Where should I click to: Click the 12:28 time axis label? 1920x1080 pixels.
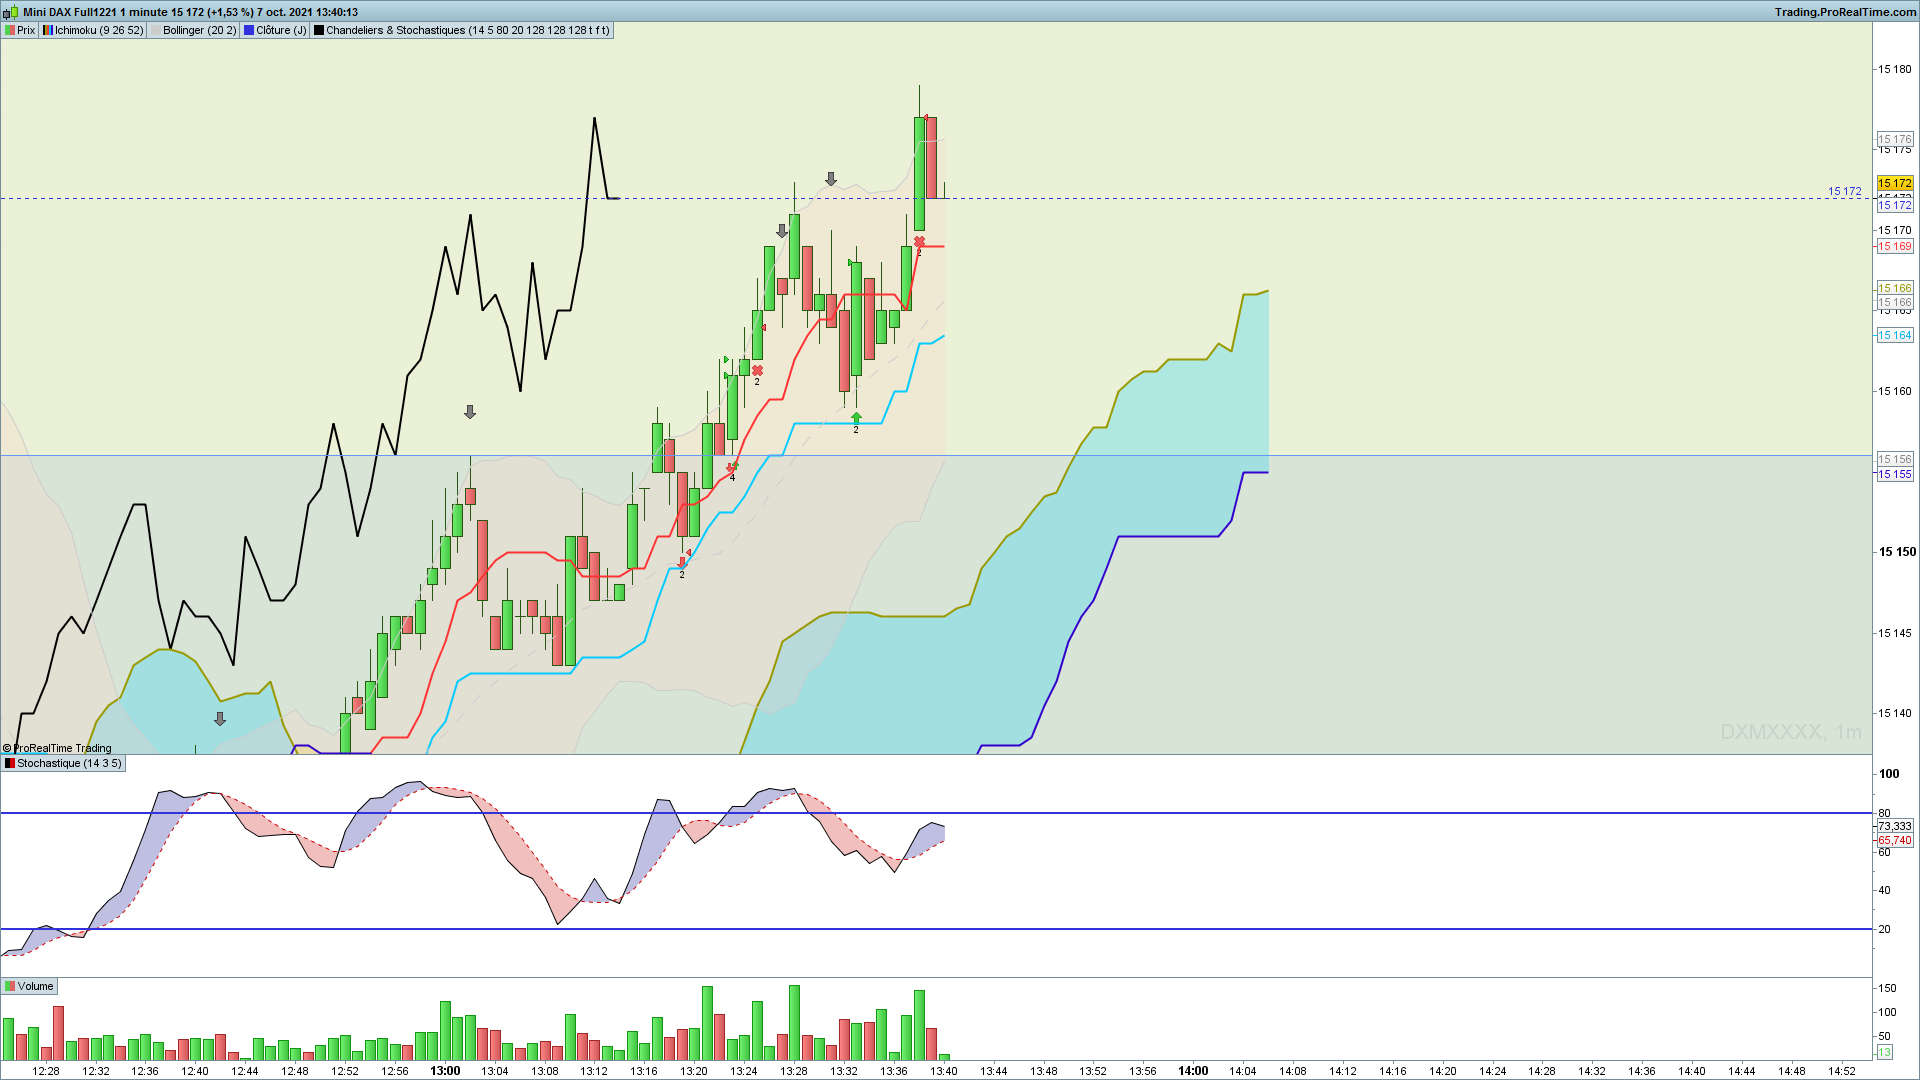click(x=46, y=1071)
